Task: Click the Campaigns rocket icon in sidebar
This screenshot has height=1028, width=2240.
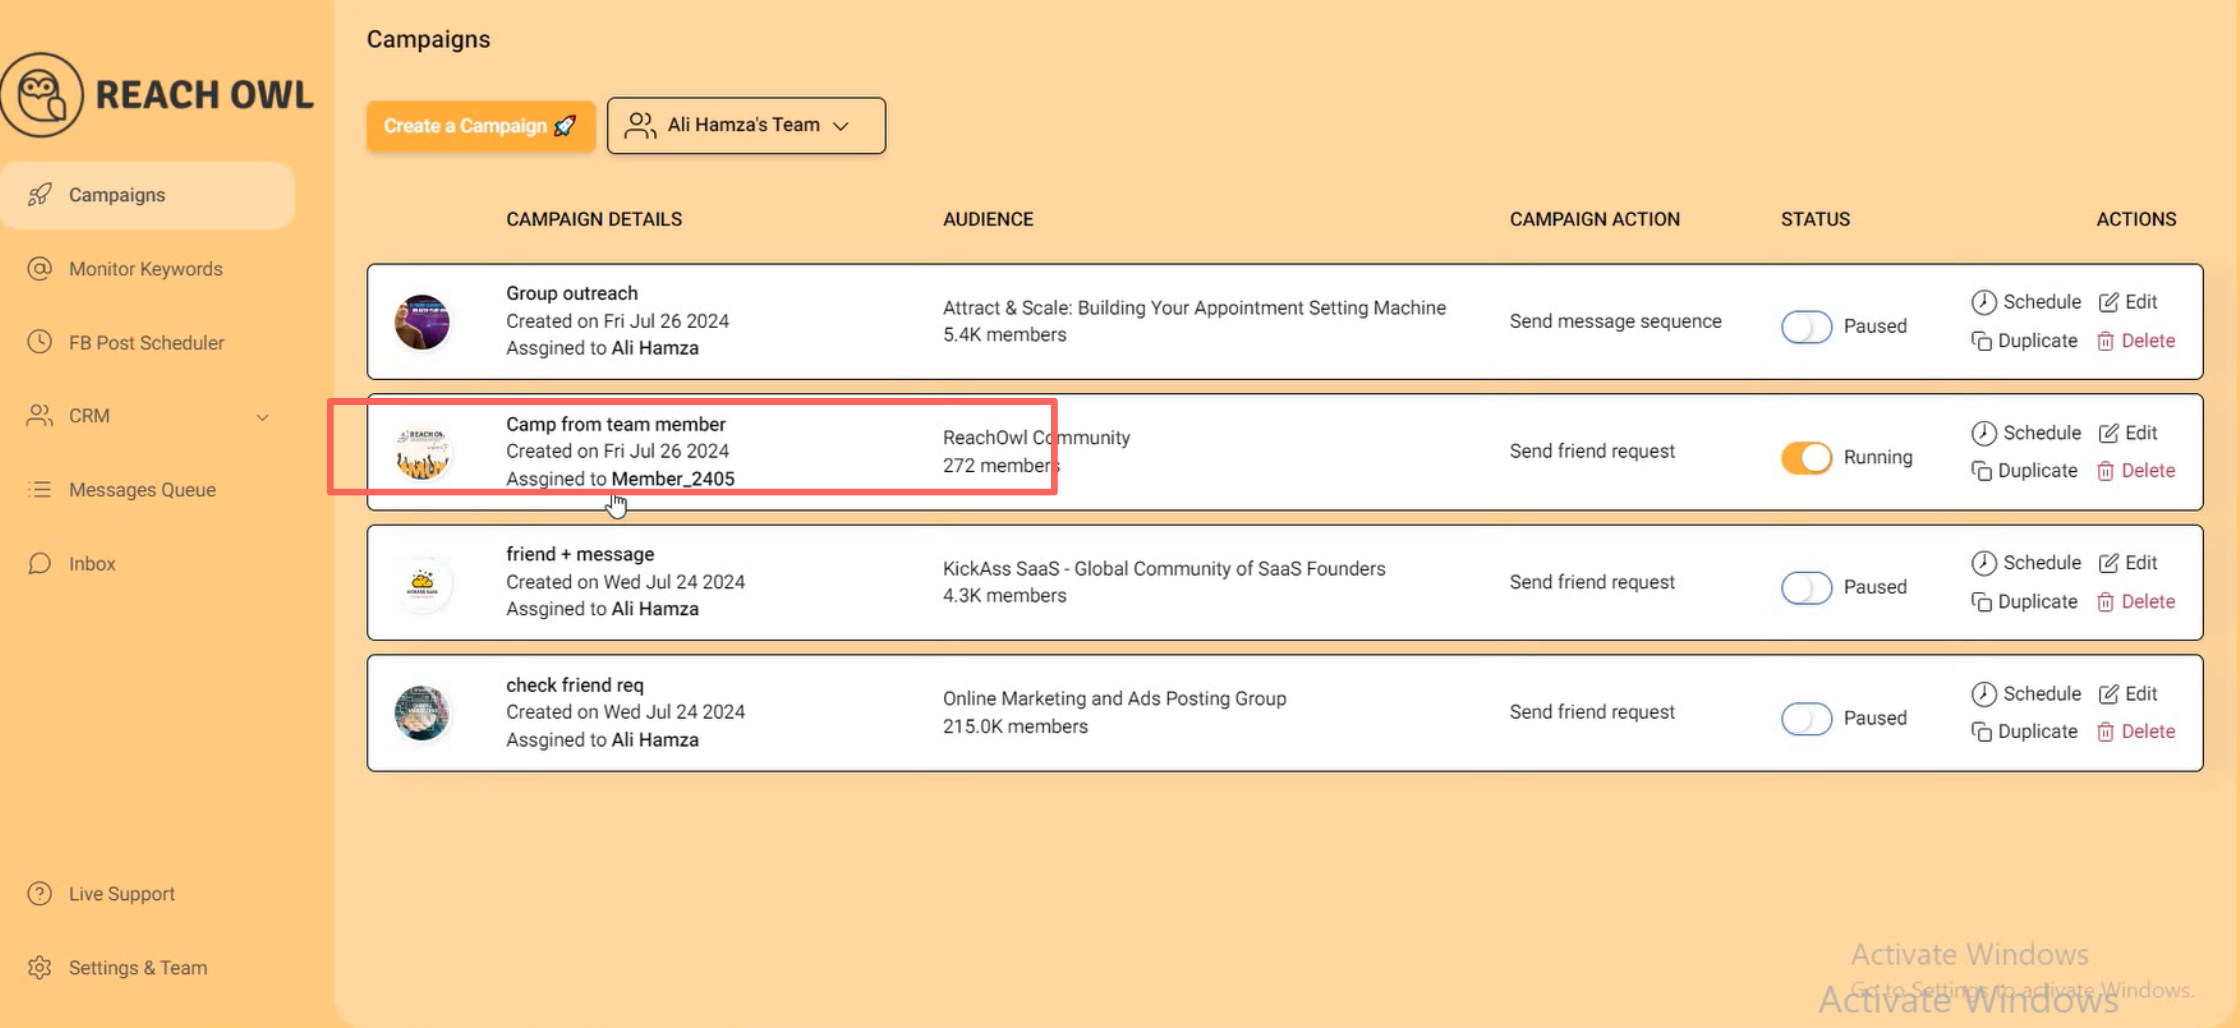Action: coord(40,195)
